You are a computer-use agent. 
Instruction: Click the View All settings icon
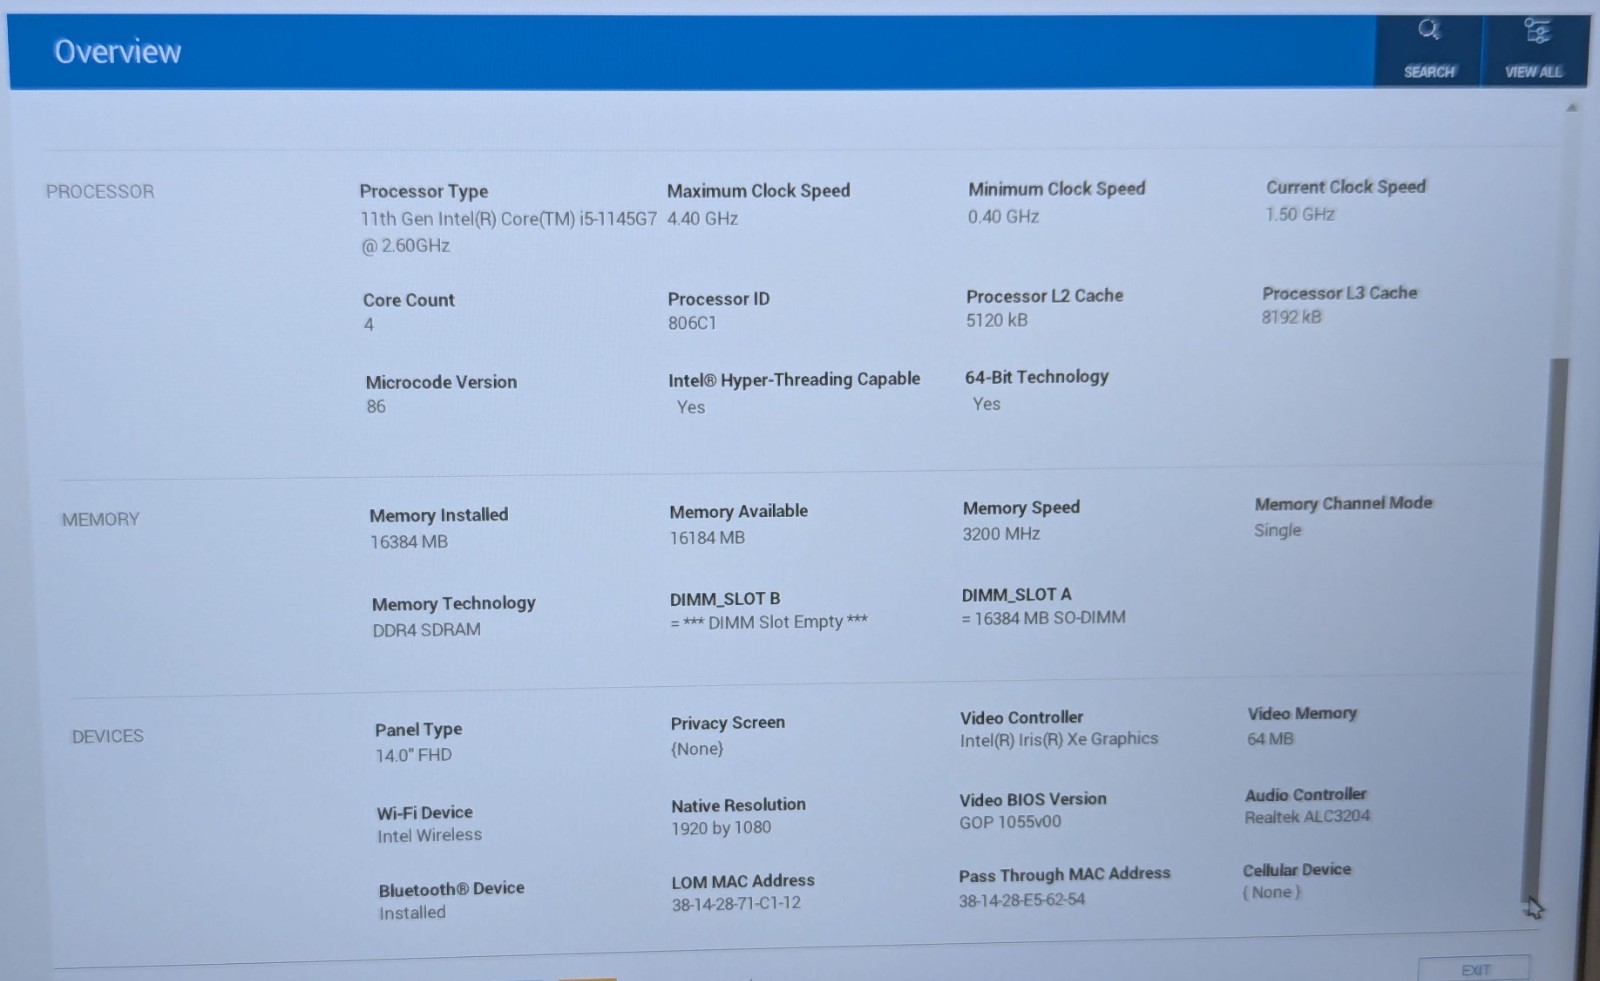1536,31
